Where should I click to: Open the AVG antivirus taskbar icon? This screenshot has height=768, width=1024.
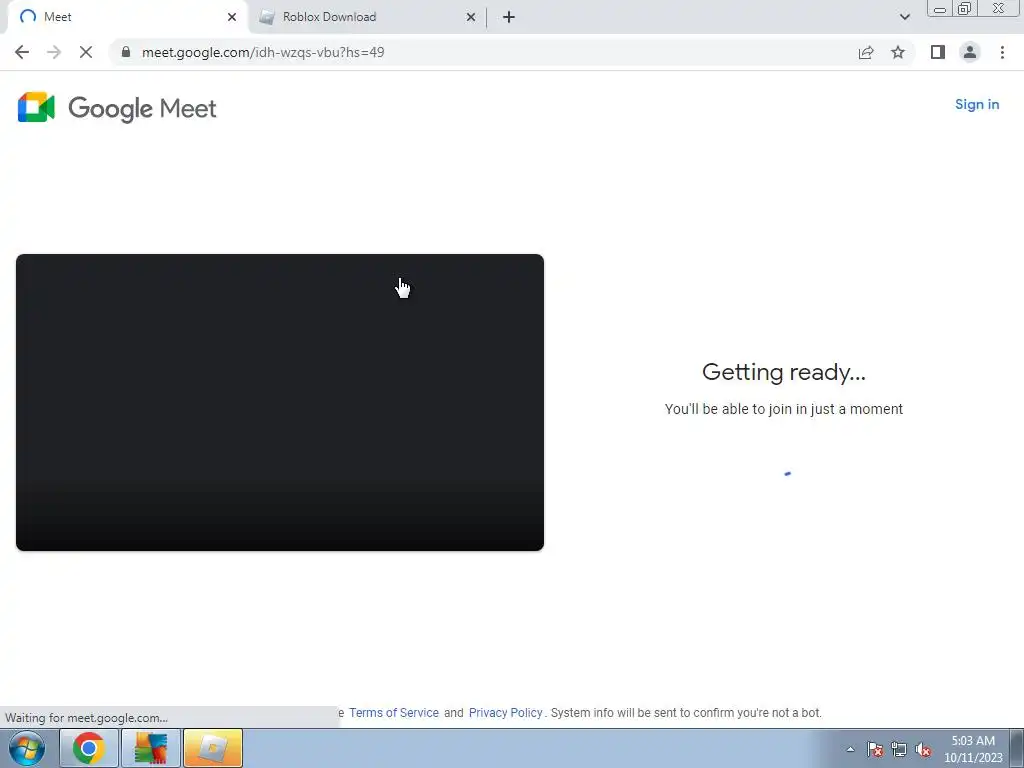(151, 748)
